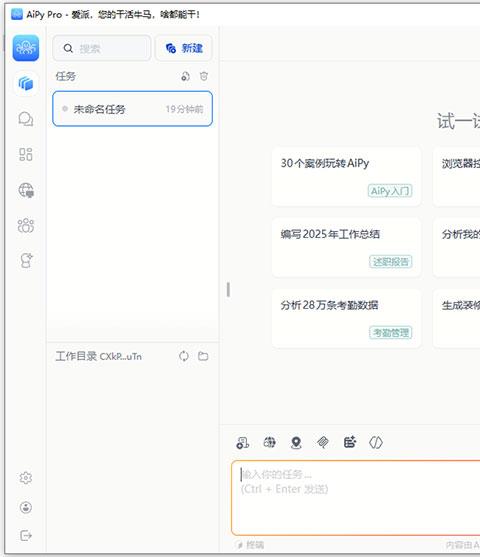Open the chat bubbles icon in sidebar
Screen dimensions: 480x557
point(26,119)
